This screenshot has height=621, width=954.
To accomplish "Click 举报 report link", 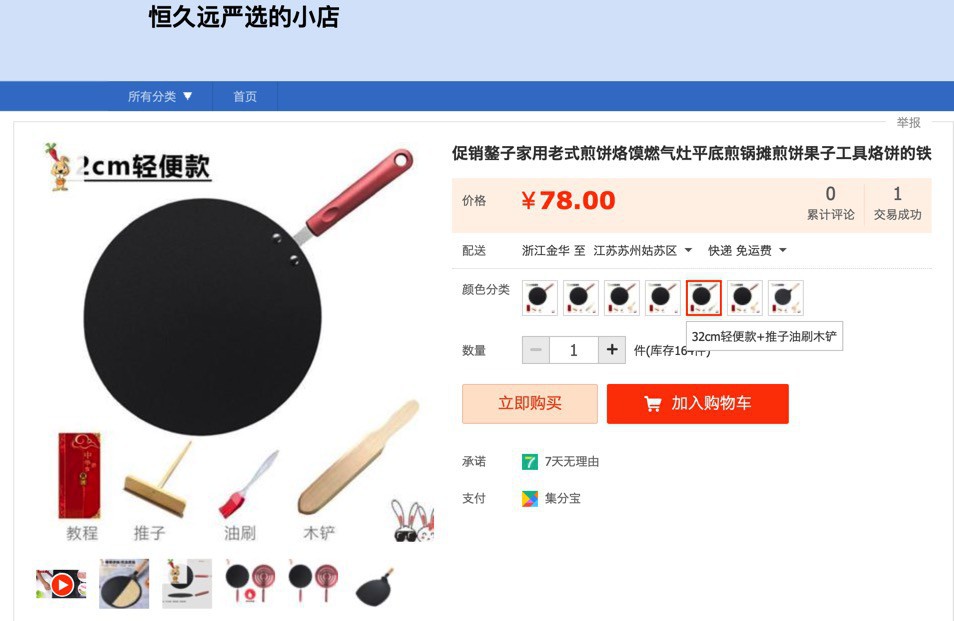I will point(908,122).
